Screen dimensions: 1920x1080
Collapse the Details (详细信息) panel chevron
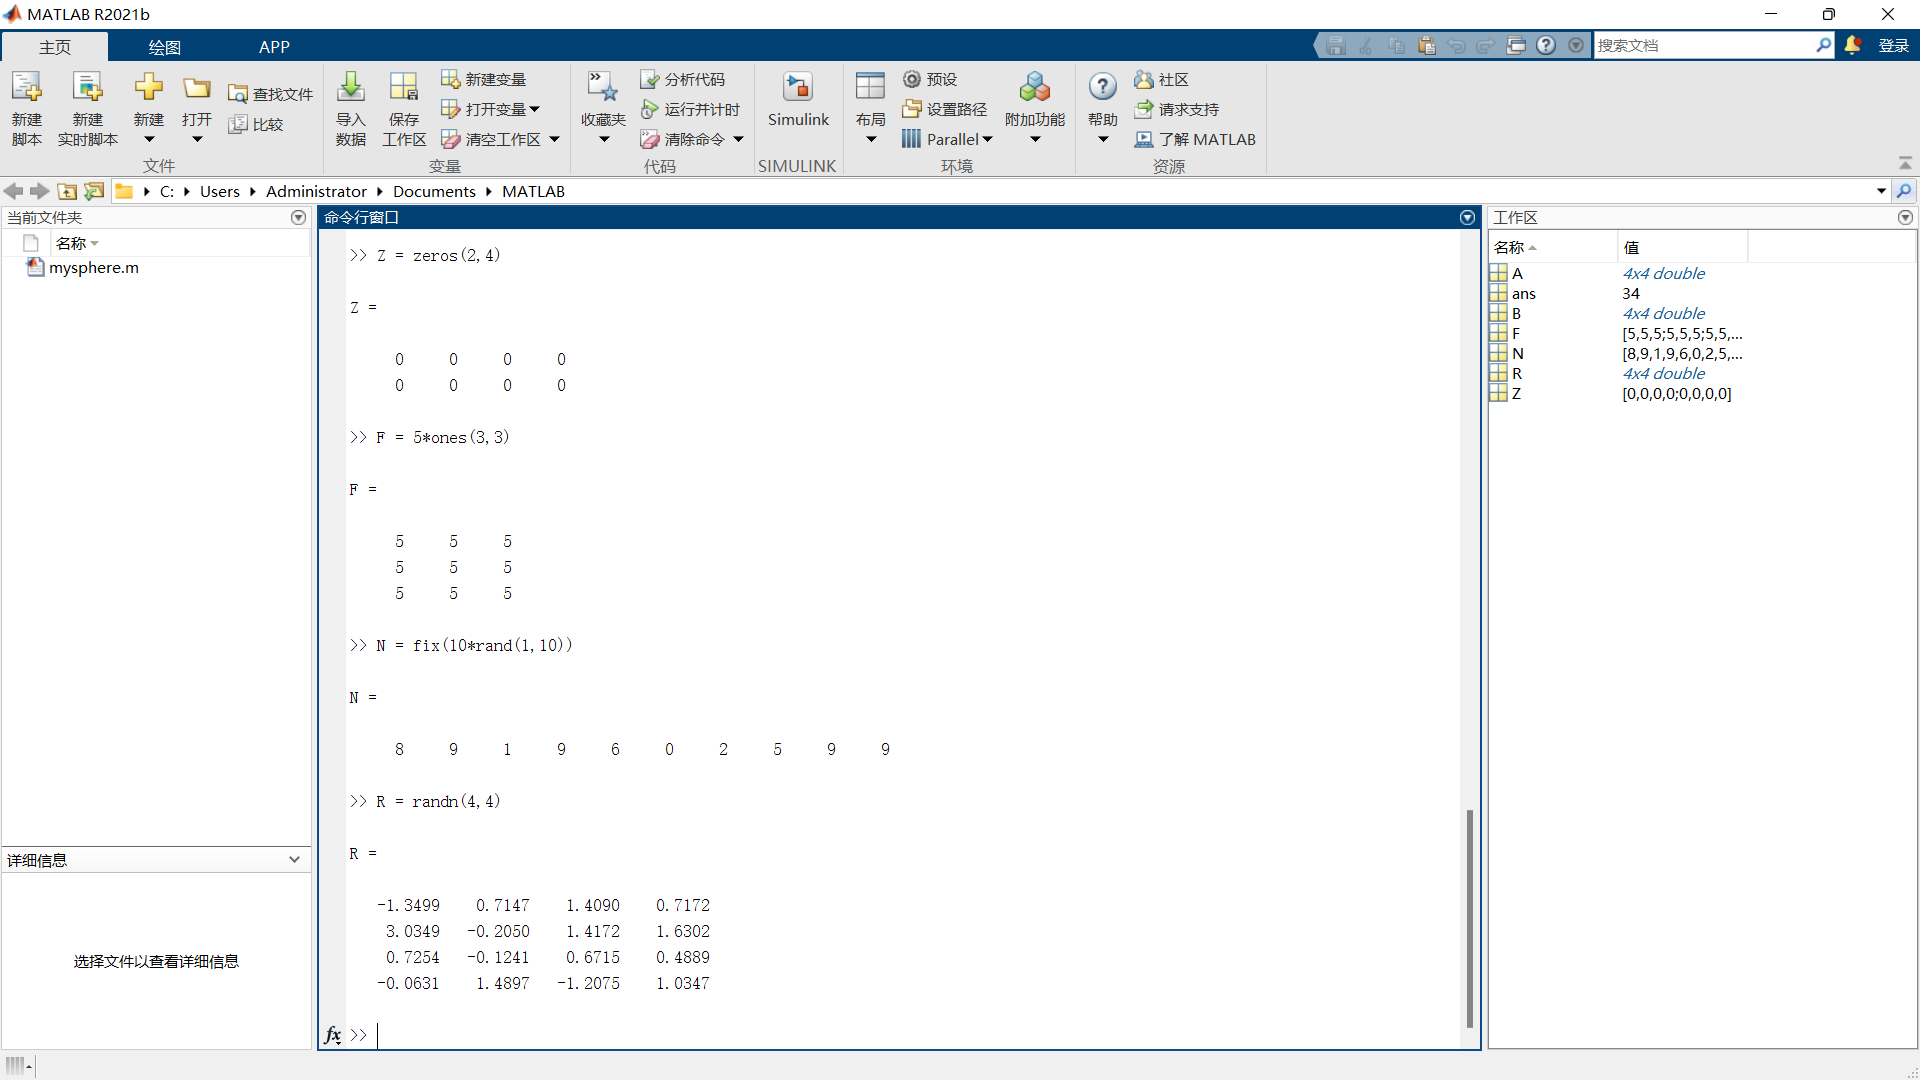294,860
